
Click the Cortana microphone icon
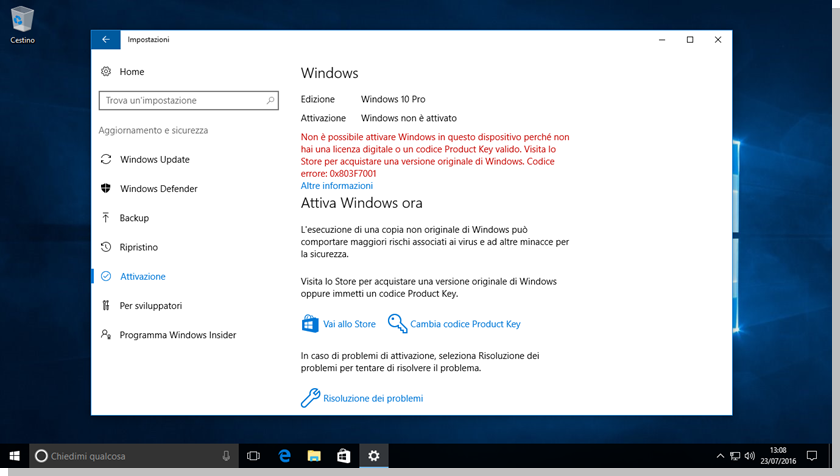226,456
